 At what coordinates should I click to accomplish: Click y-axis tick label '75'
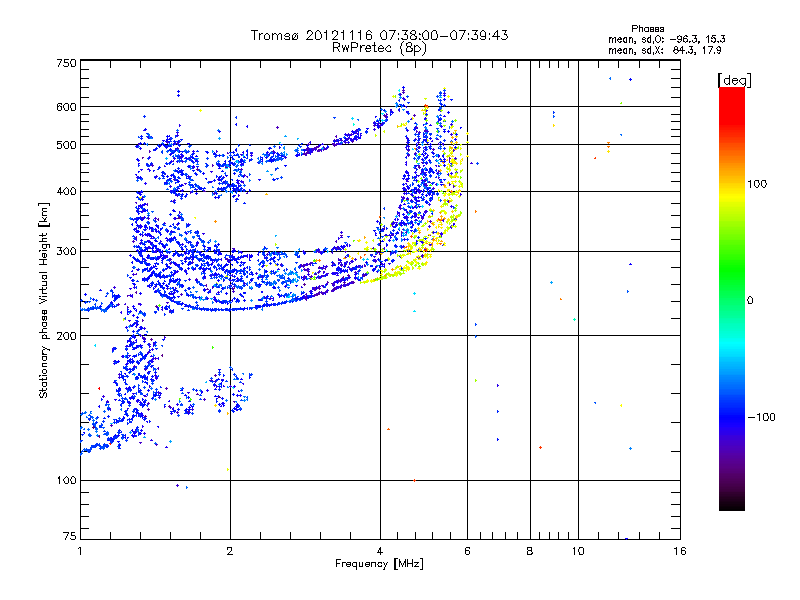click(x=70, y=536)
